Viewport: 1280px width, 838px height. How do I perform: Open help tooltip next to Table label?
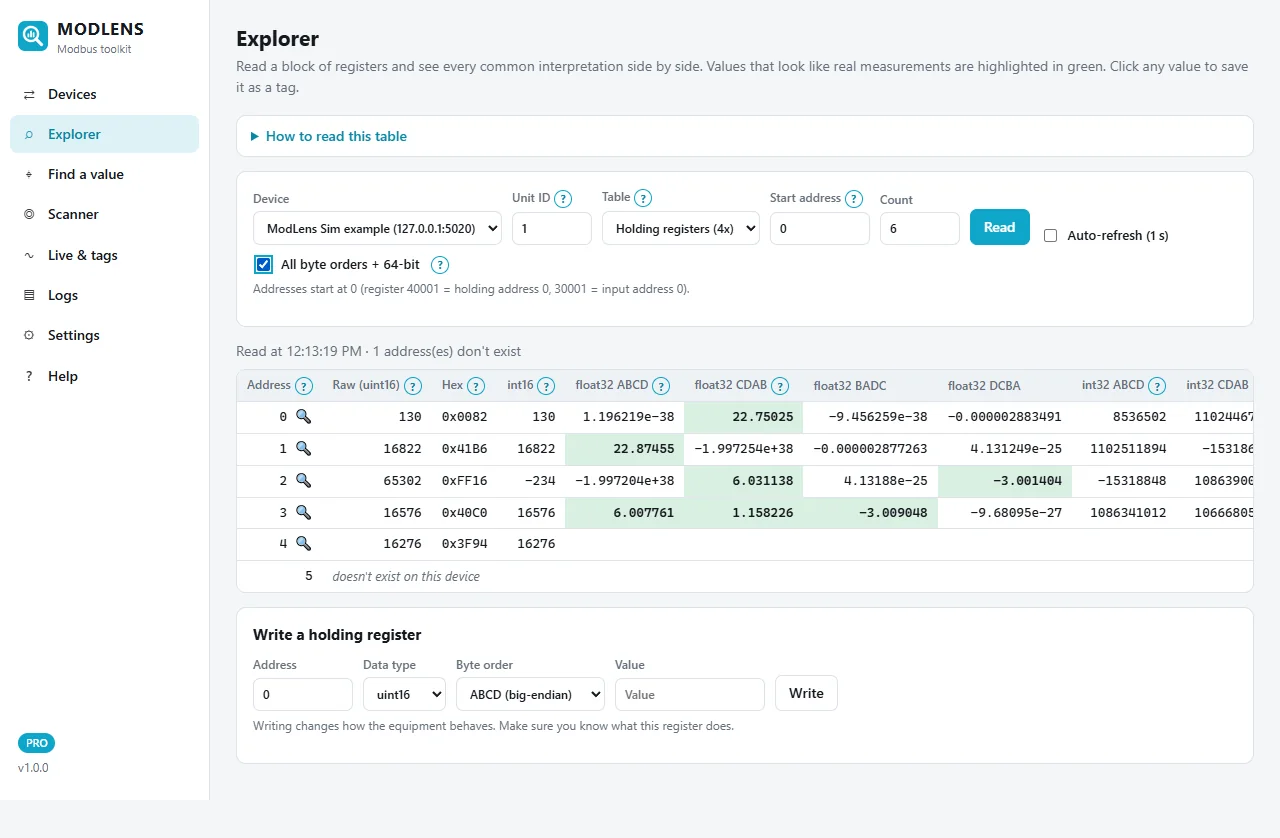point(643,198)
